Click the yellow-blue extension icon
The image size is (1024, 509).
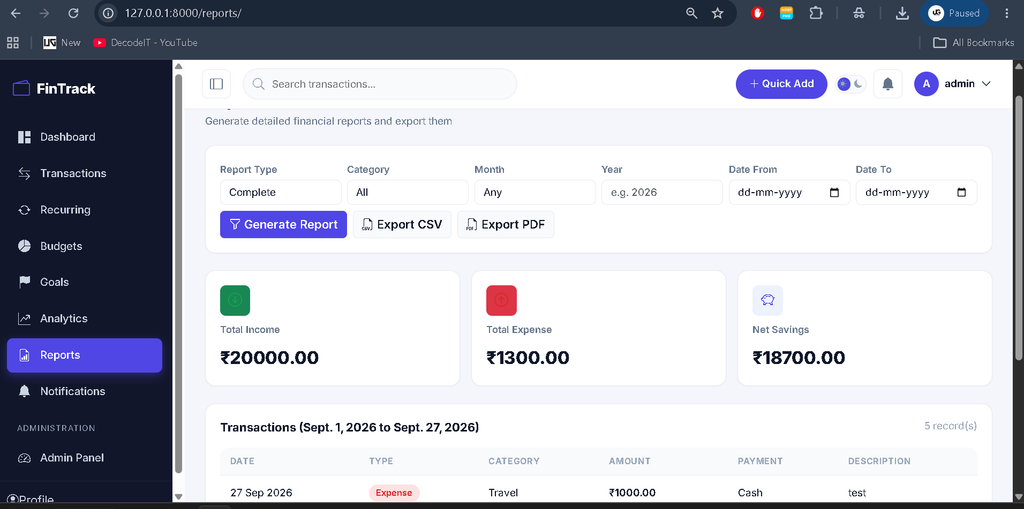pyautogui.click(x=786, y=13)
